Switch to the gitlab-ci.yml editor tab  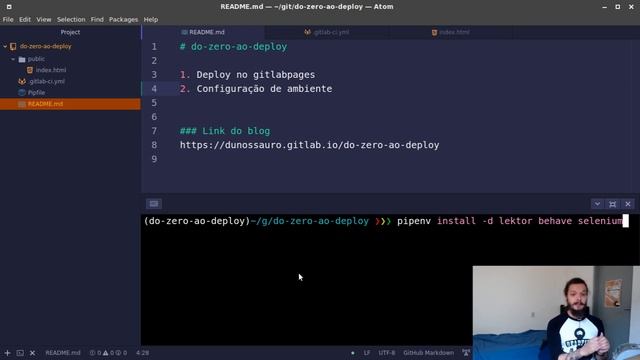point(327,32)
